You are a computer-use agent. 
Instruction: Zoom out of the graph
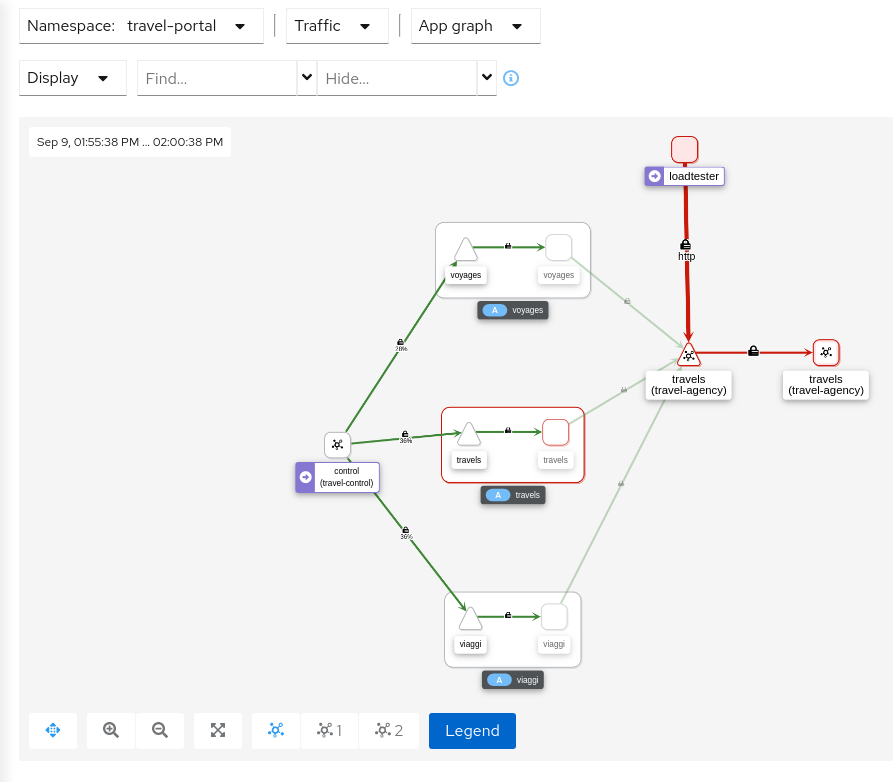[160, 731]
